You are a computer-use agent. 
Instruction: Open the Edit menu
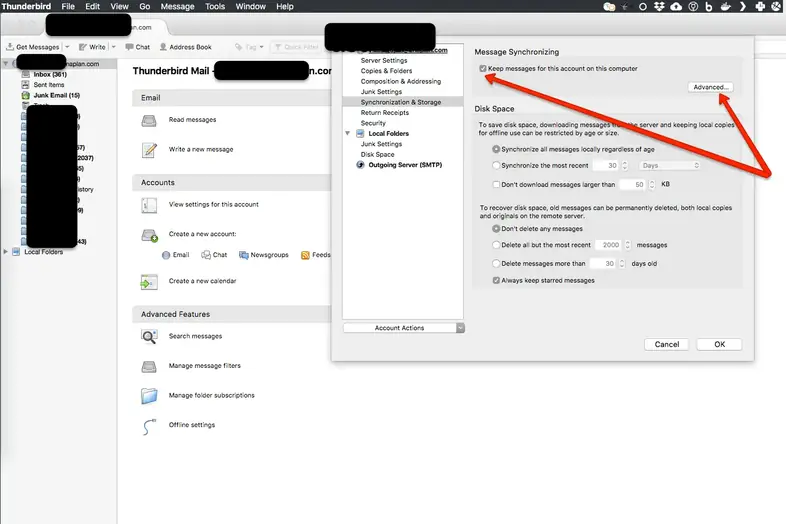pyautogui.click(x=92, y=7)
